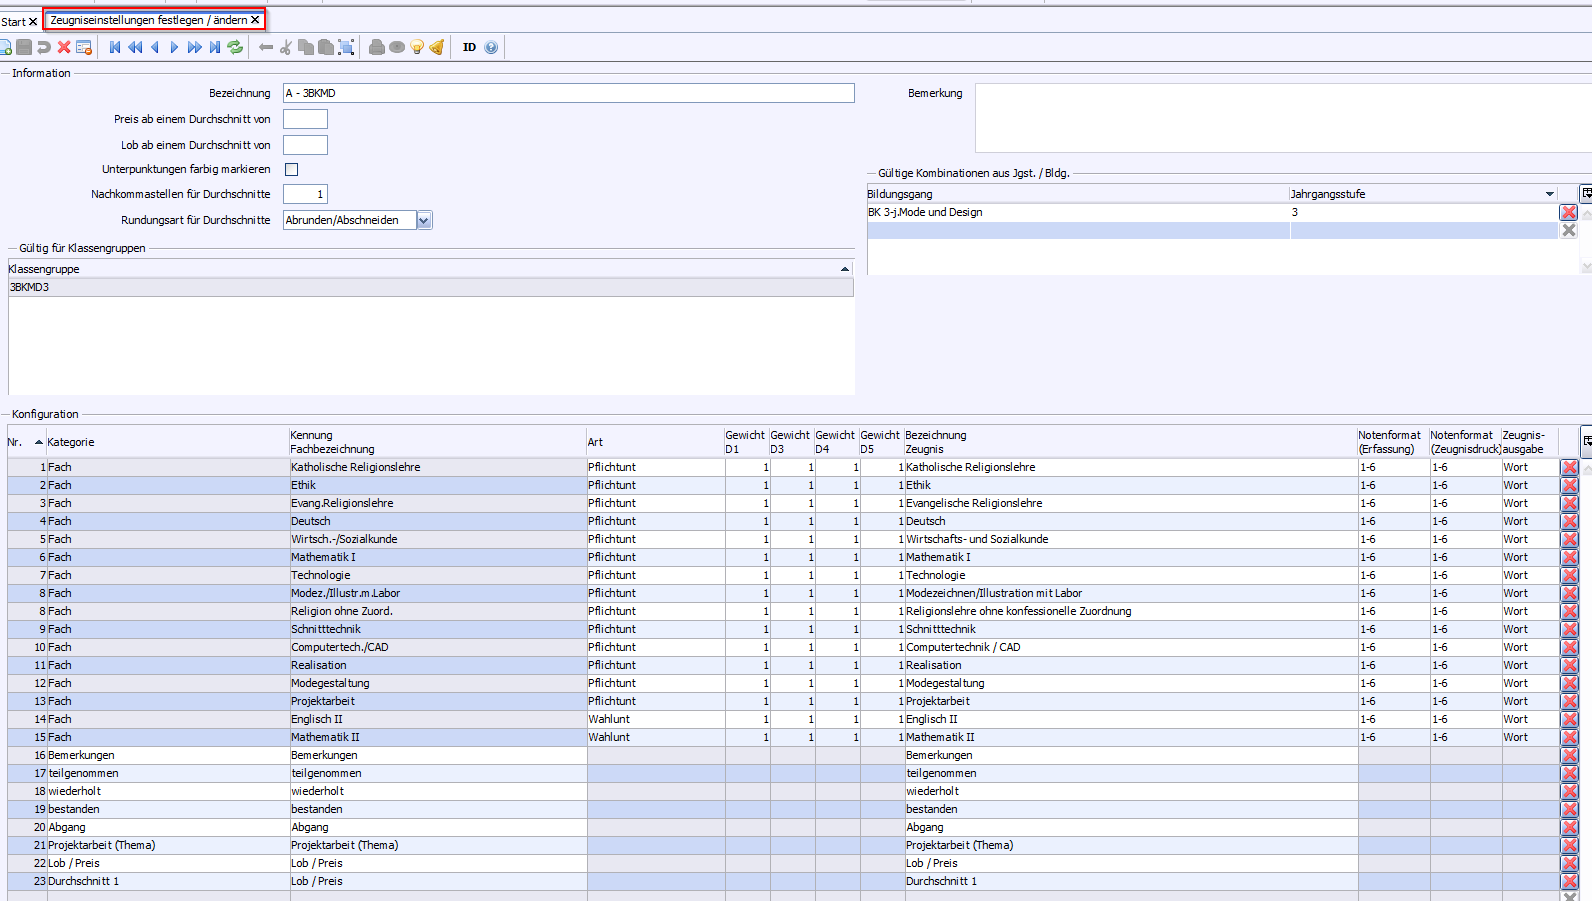Screen dimensions: 1592x901
Task: Click the Bezeichnung input field
Action: pos(568,93)
